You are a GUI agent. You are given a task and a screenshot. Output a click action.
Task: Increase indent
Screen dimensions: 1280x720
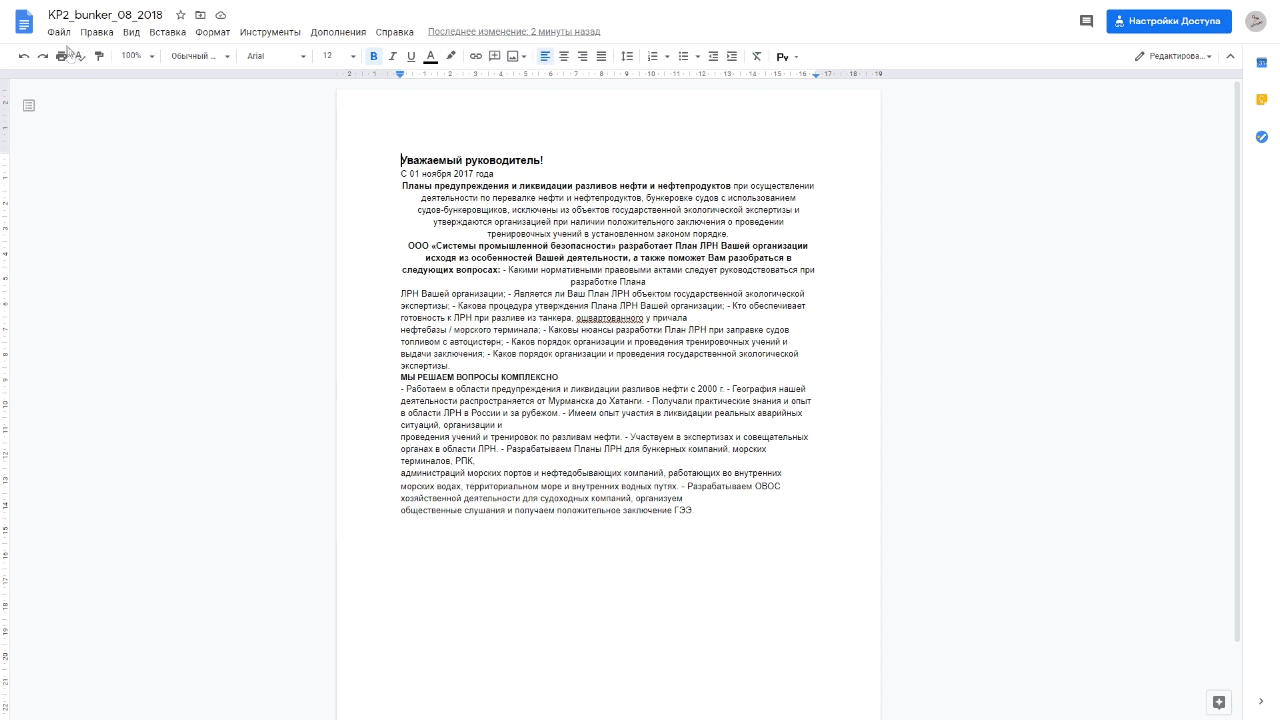pyautogui.click(x=732, y=56)
